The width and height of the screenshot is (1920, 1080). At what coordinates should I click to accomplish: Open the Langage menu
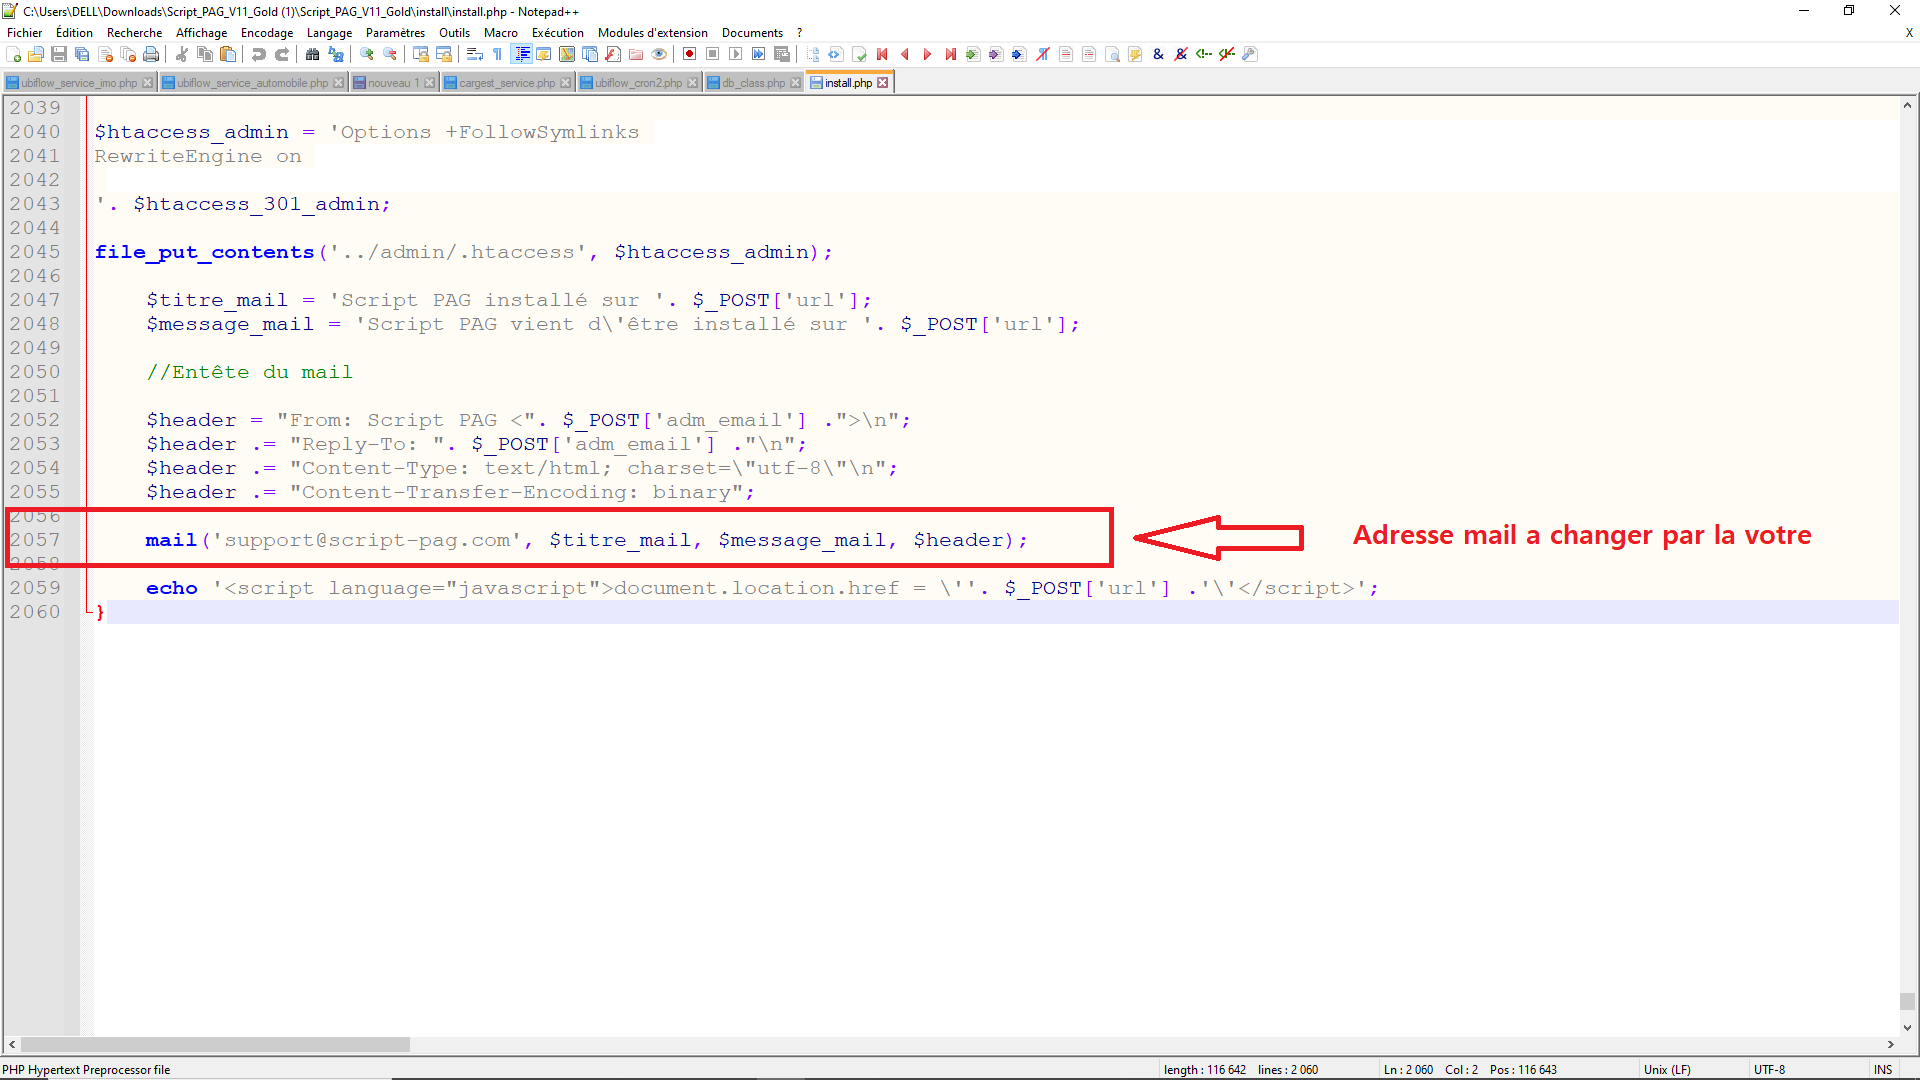[329, 33]
